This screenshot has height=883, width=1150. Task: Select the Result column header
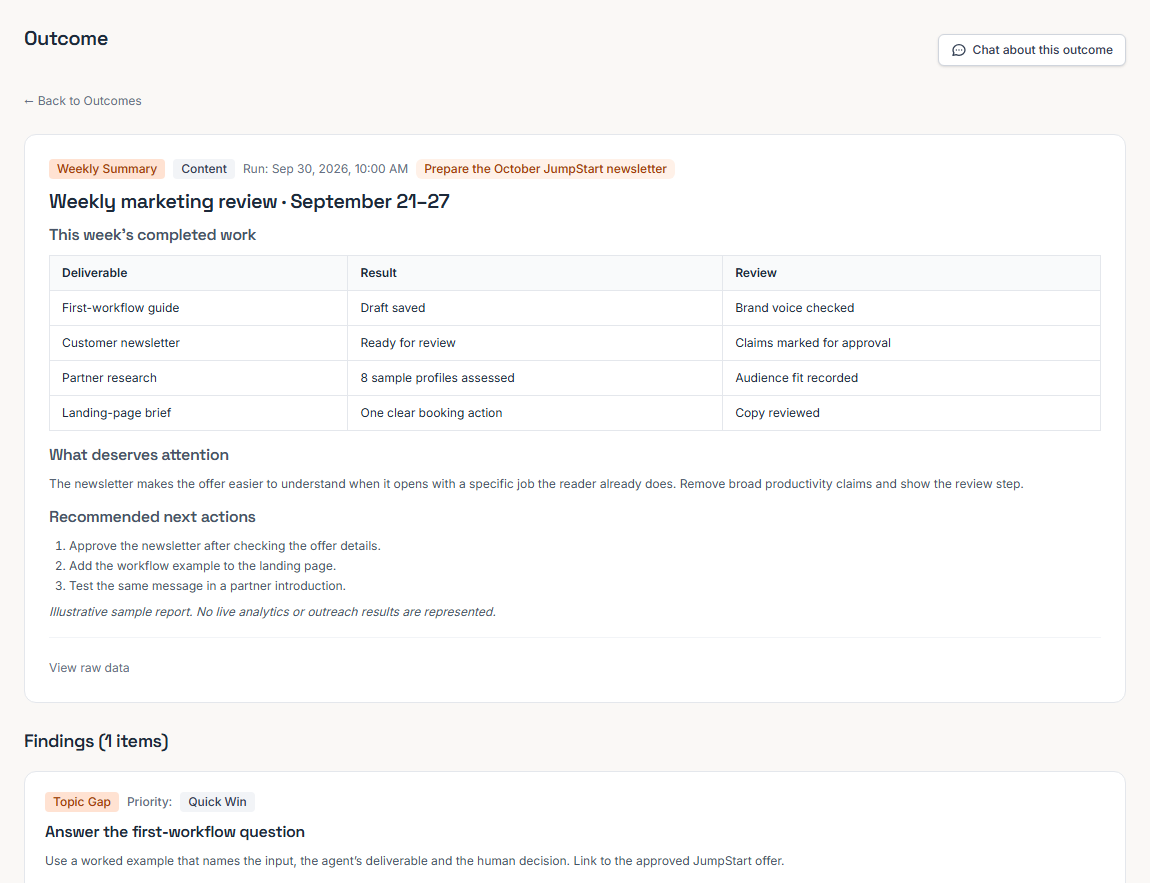point(535,273)
